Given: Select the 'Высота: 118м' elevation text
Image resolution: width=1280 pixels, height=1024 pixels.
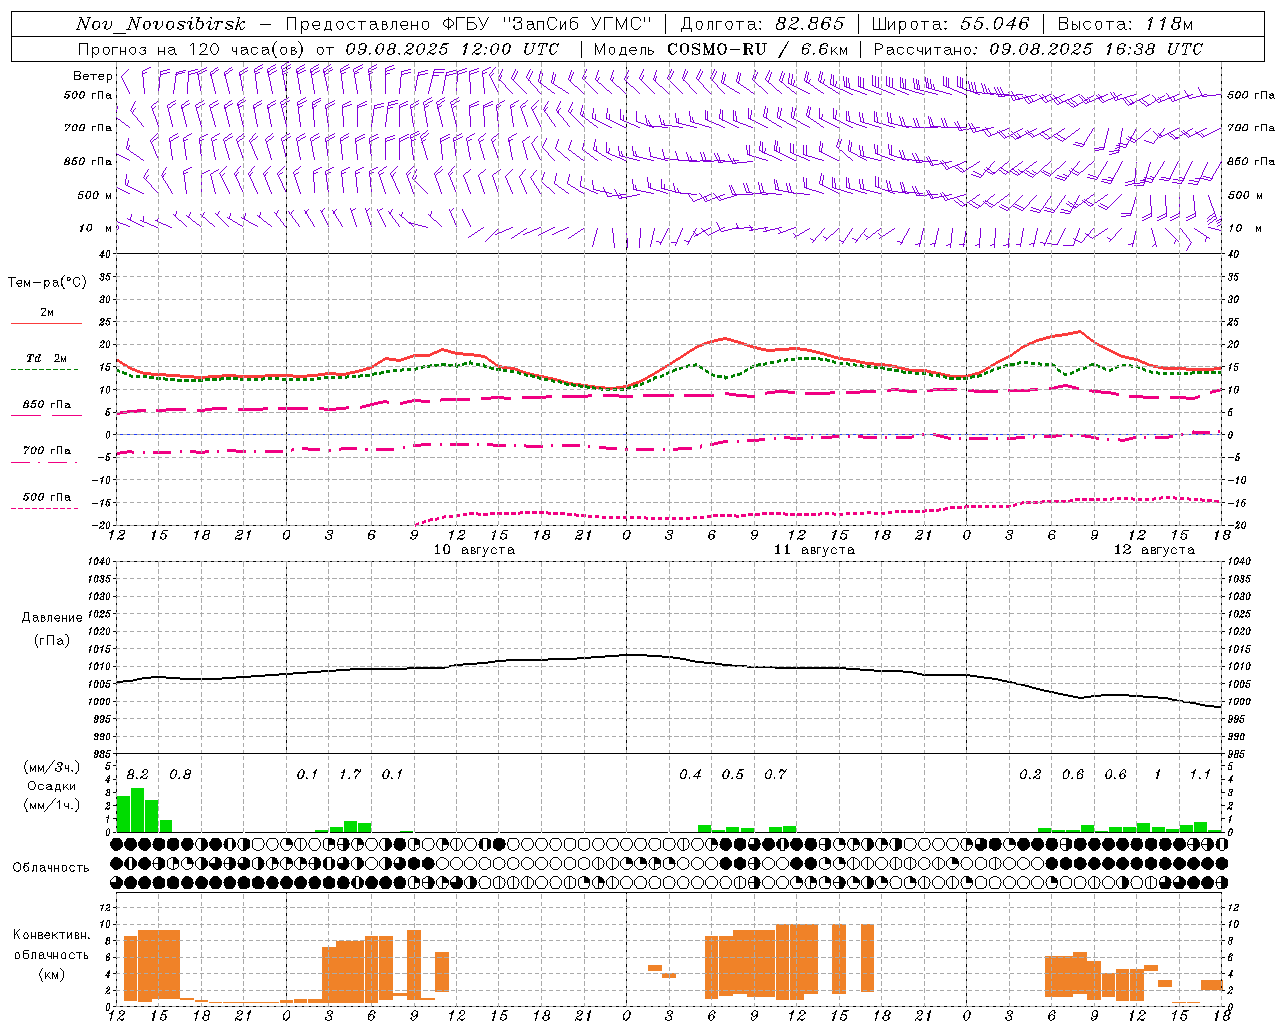Looking at the screenshot, I should point(1125,24).
